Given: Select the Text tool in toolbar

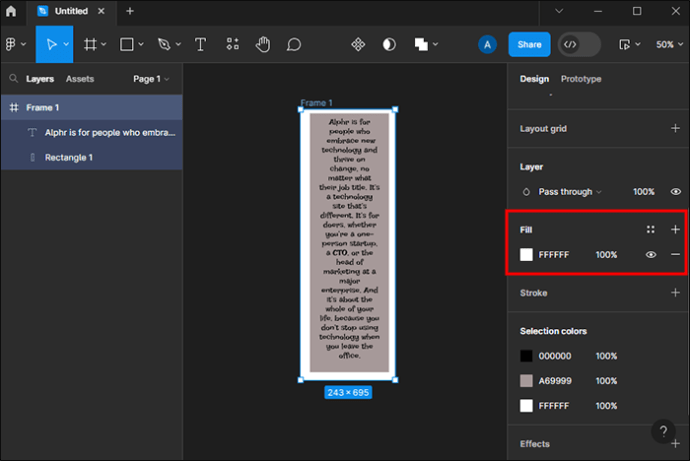Looking at the screenshot, I should click(x=200, y=45).
